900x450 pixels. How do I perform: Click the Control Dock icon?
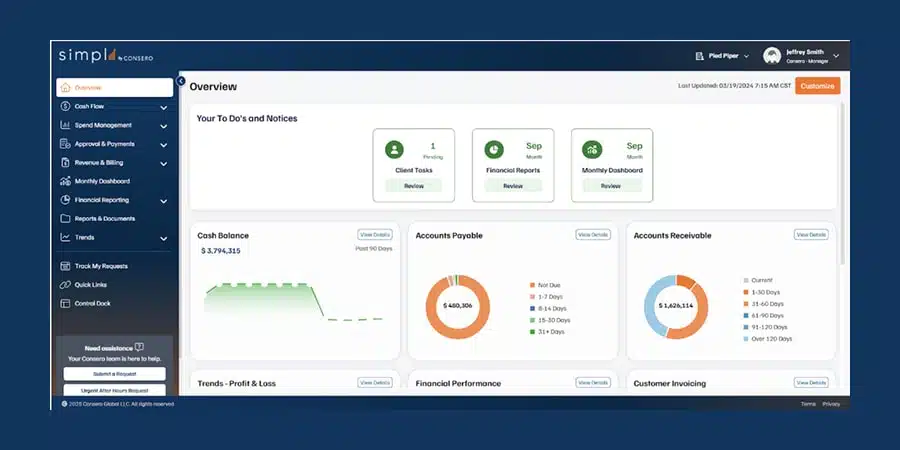65,304
